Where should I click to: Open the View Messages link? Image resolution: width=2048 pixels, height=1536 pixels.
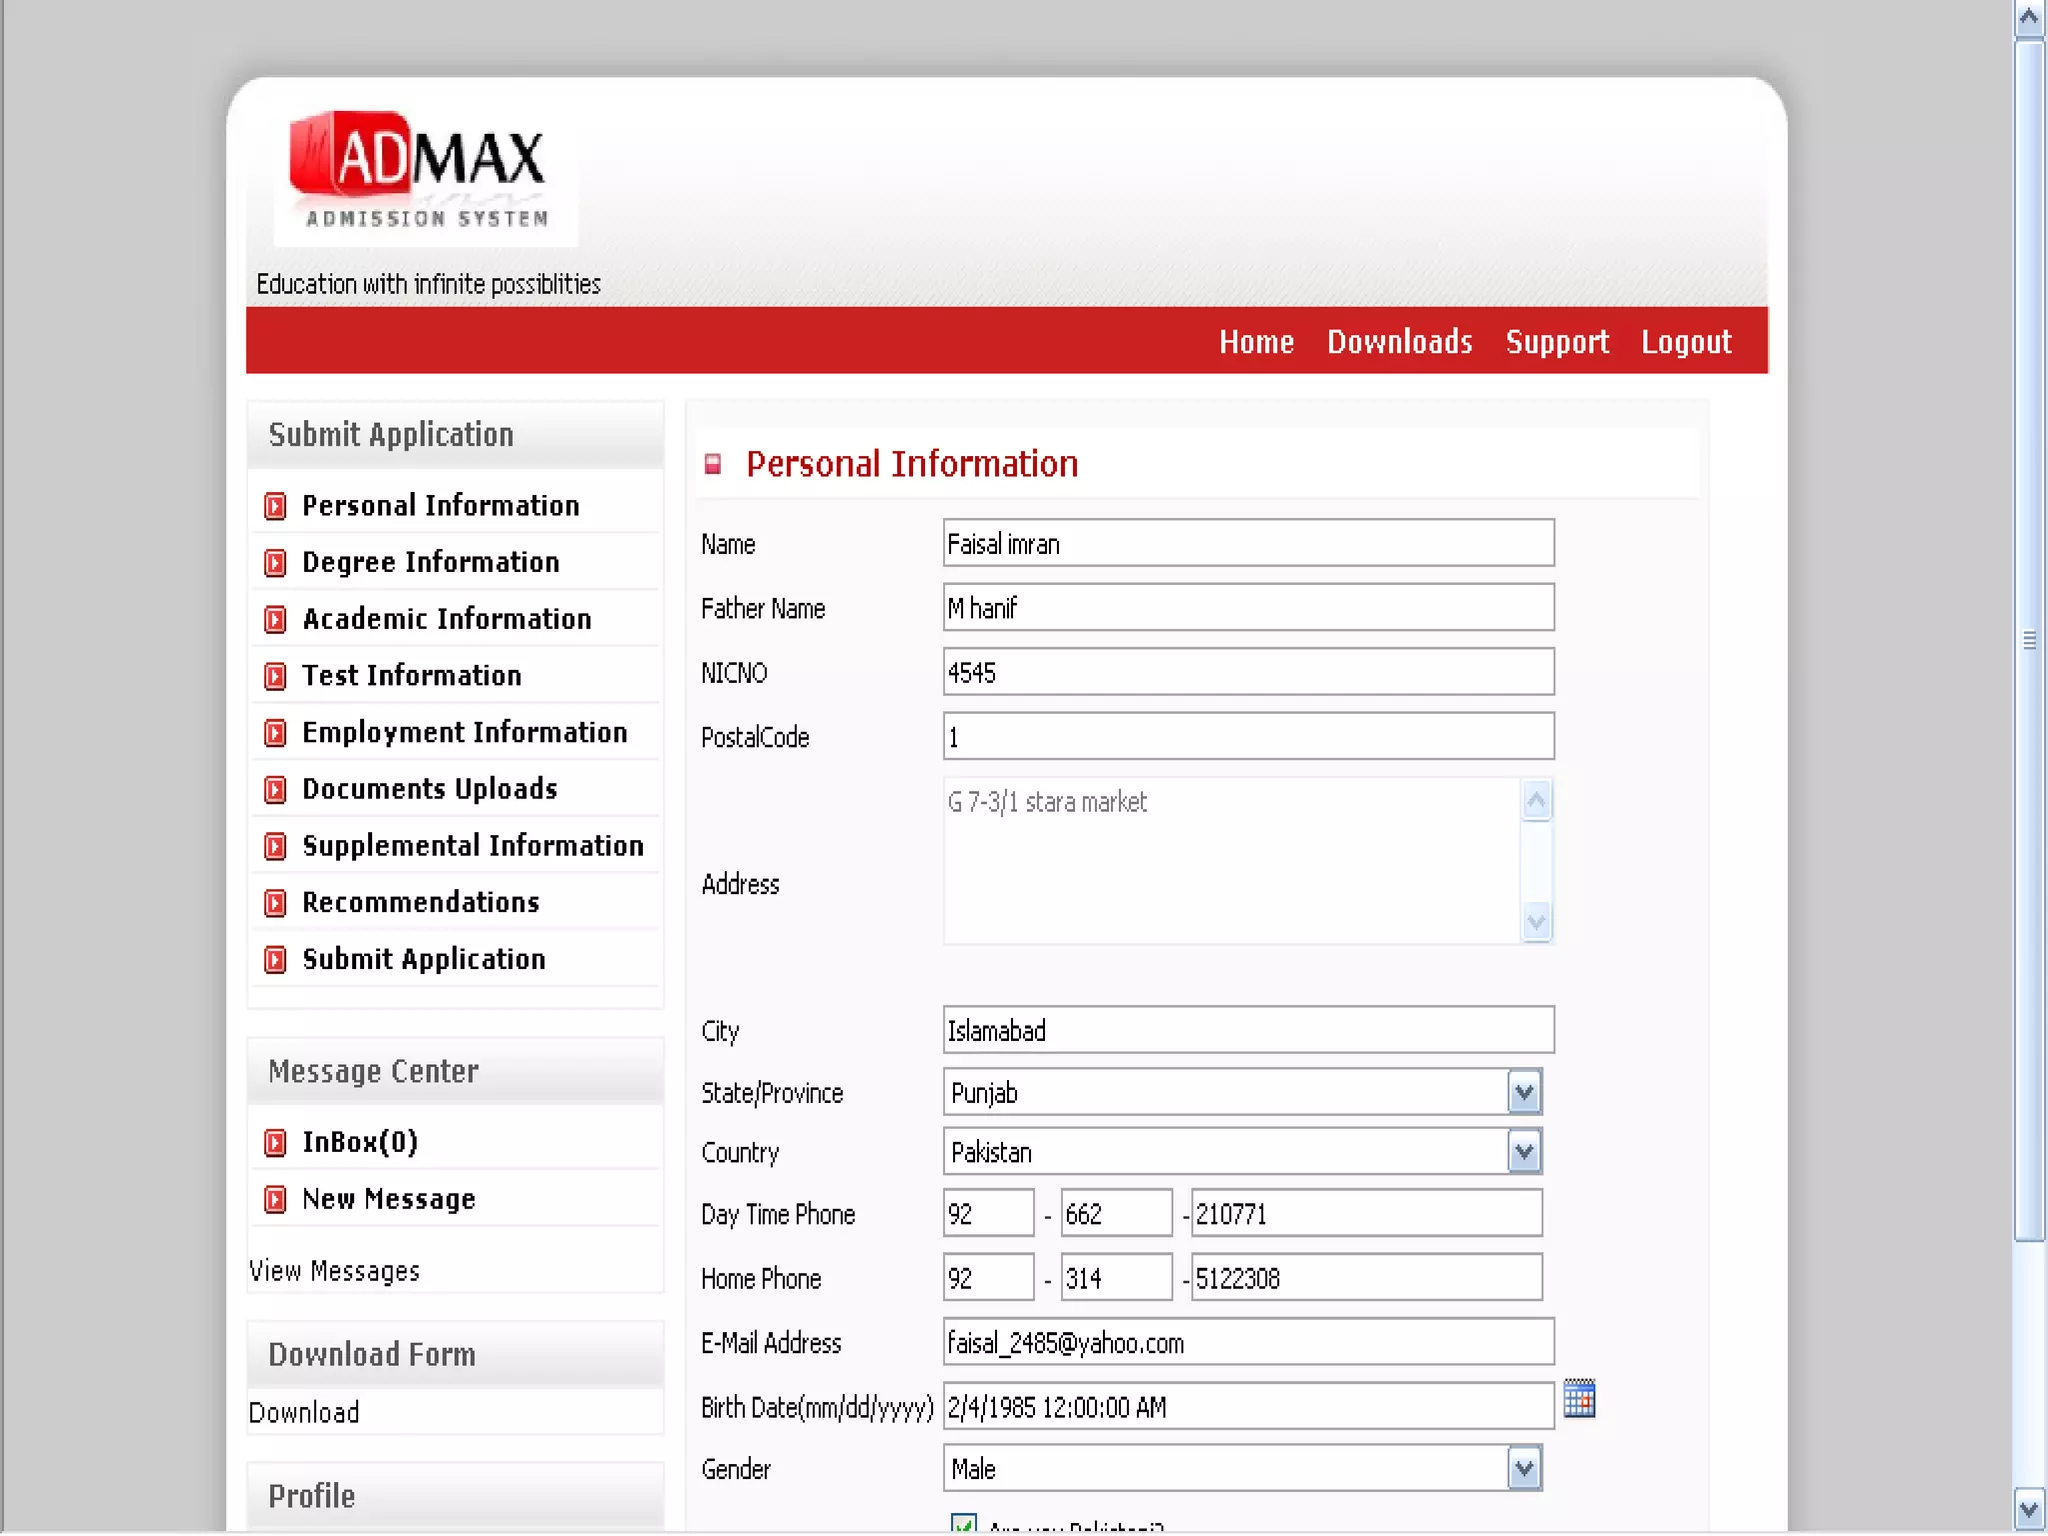tap(334, 1271)
